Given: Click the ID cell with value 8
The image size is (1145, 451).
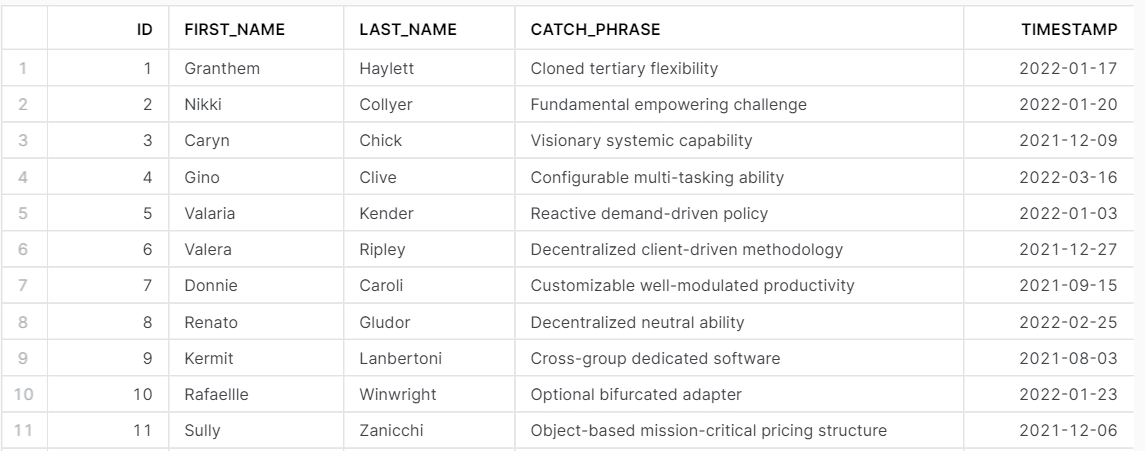Looking at the screenshot, I should tap(146, 322).
